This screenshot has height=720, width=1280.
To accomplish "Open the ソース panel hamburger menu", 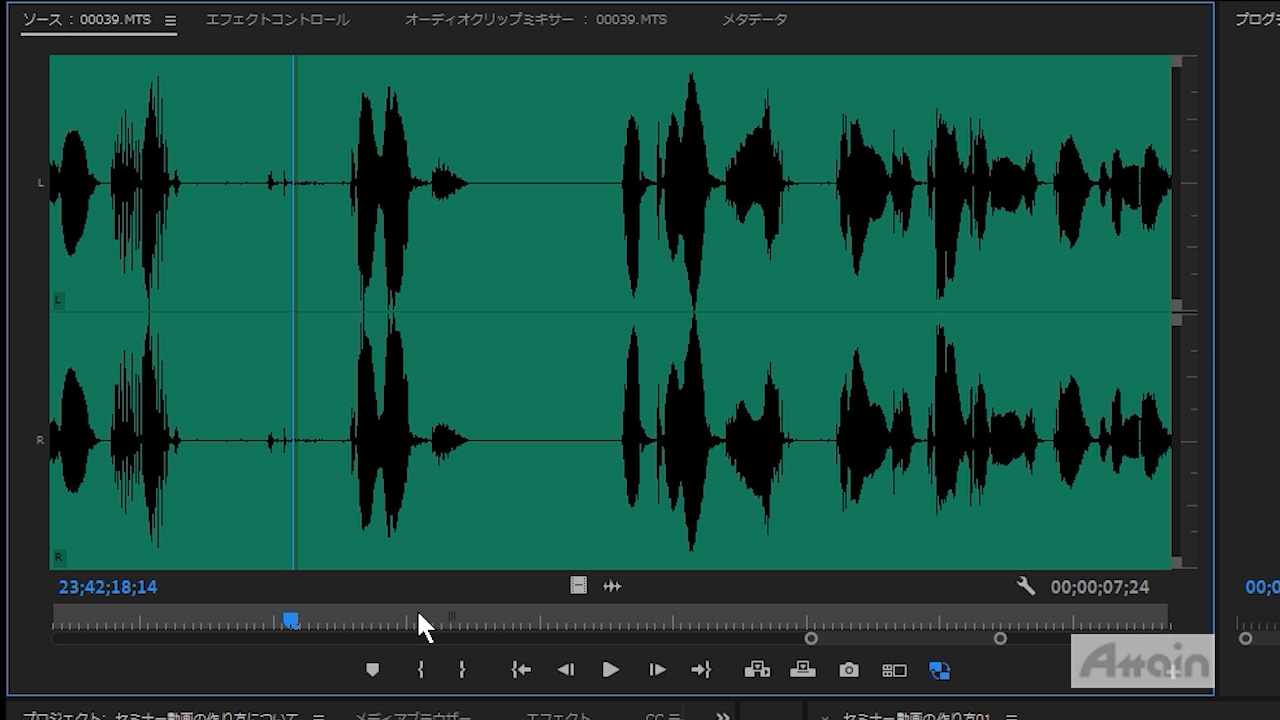I will (x=170, y=20).
